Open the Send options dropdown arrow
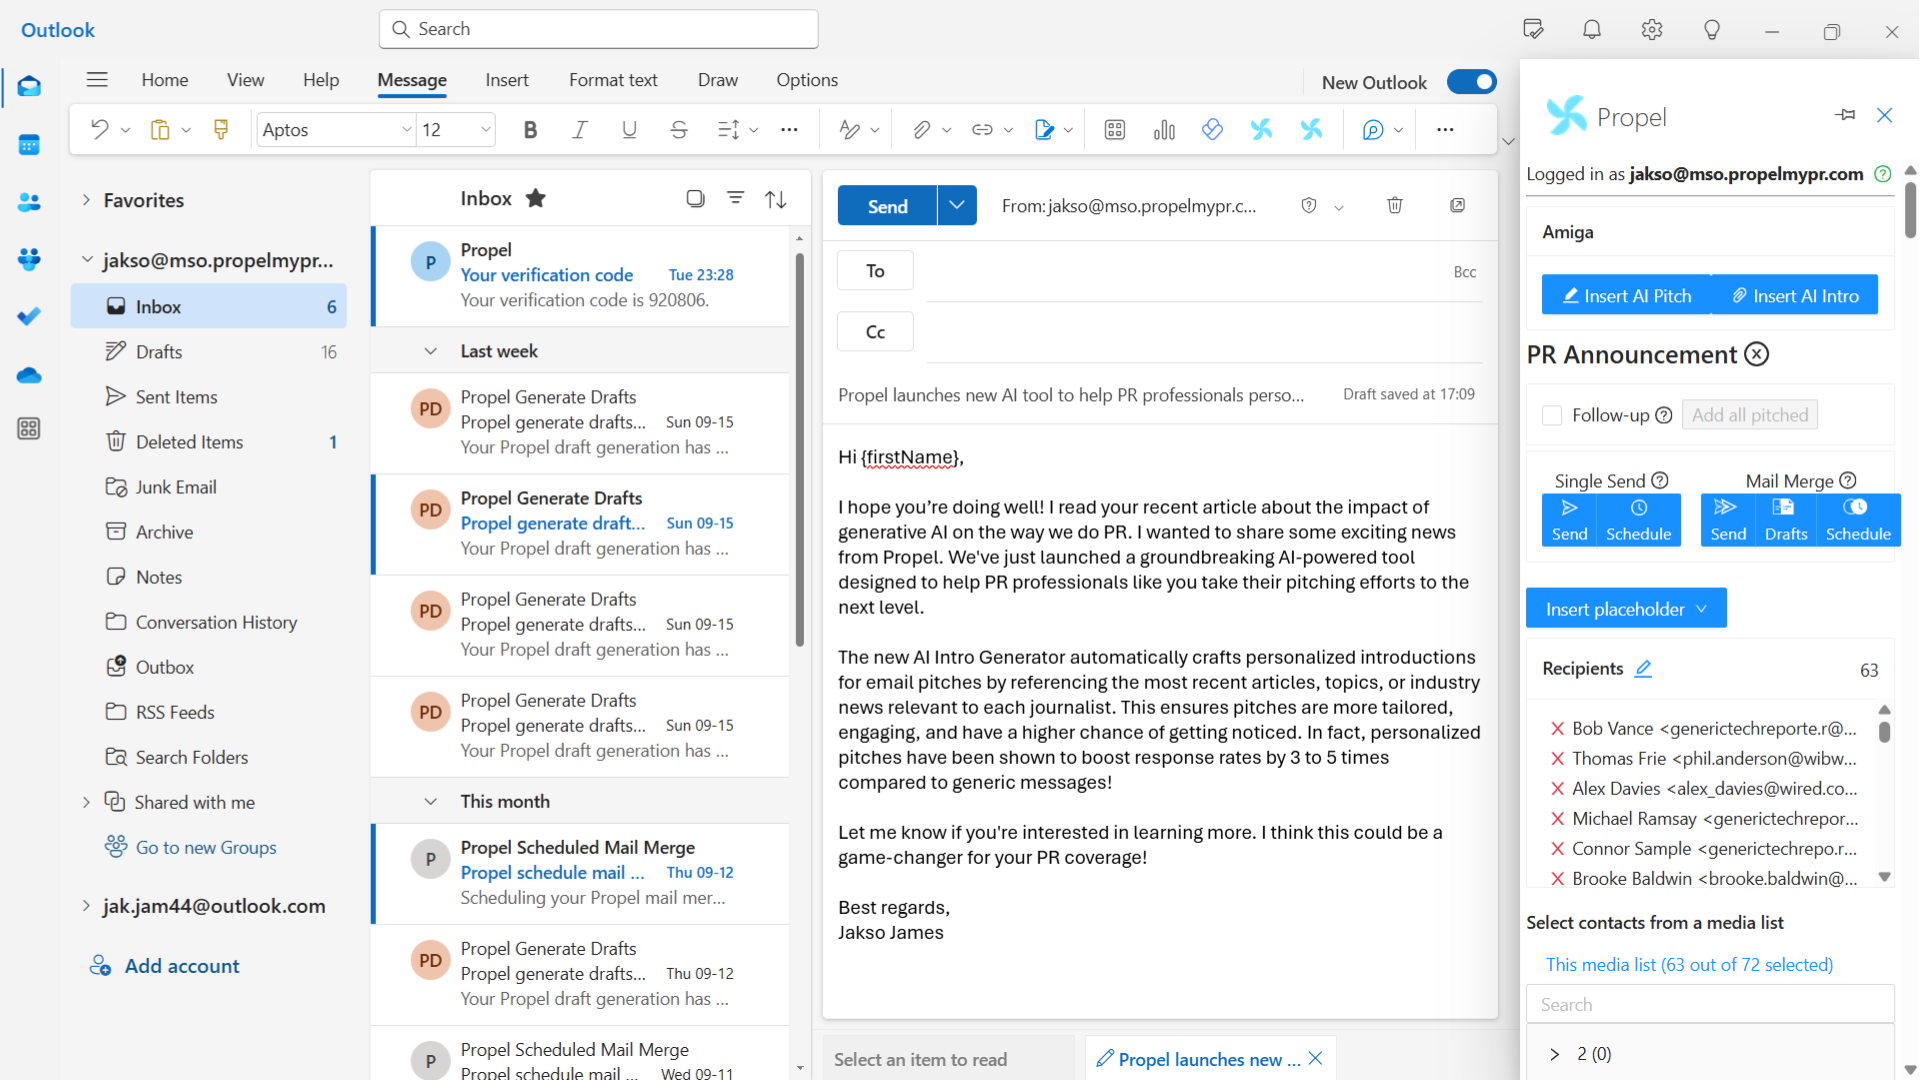Image resolution: width=1920 pixels, height=1080 pixels. 957,206
